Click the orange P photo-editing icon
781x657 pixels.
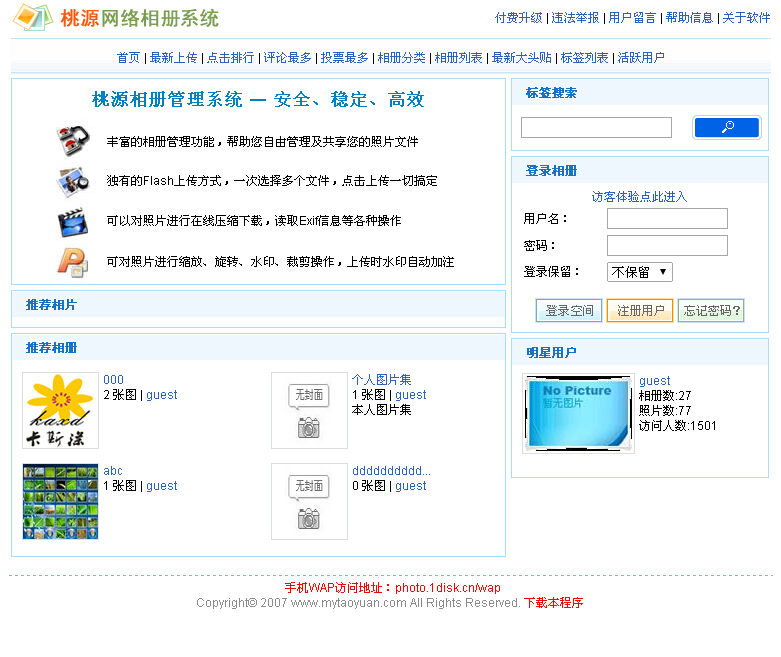[x=73, y=262]
